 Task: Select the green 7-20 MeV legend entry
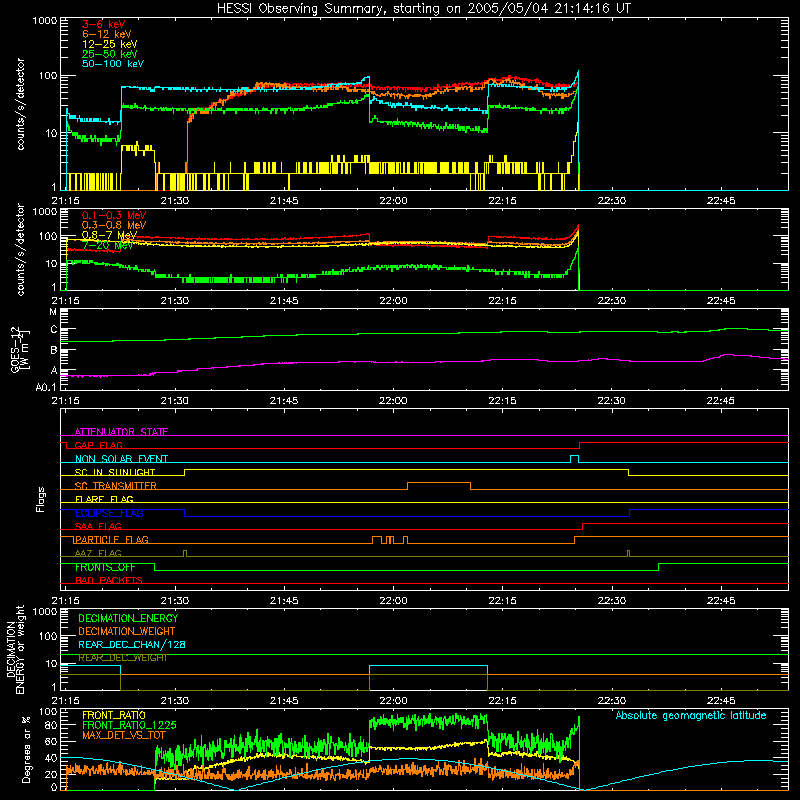point(107,245)
